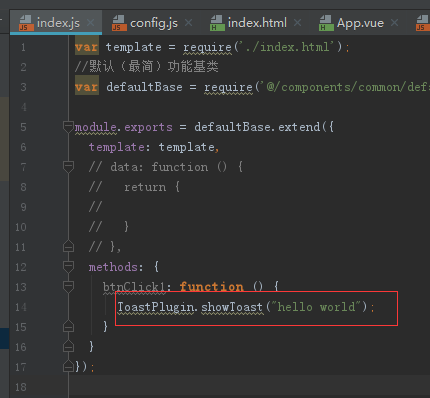Collapse the module.exports fold on line 5
Viewport: 430px width, 398px height.
[x=68, y=127]
